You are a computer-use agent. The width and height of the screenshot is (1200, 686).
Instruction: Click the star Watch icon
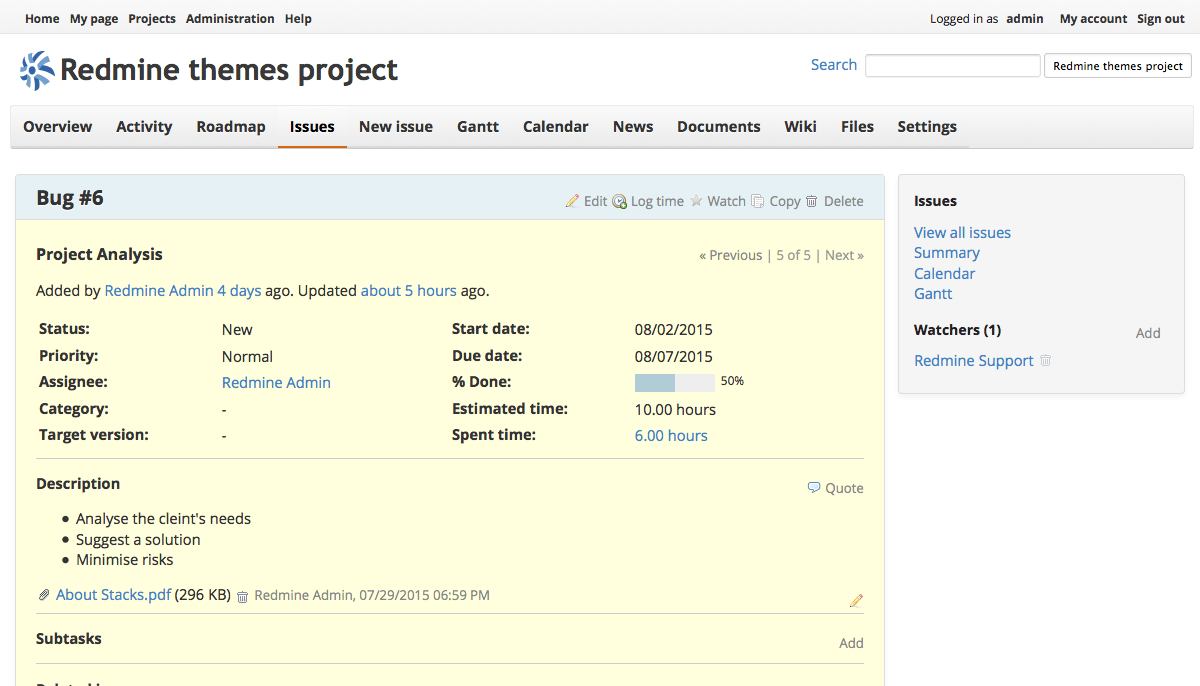[x=696, y=201]
